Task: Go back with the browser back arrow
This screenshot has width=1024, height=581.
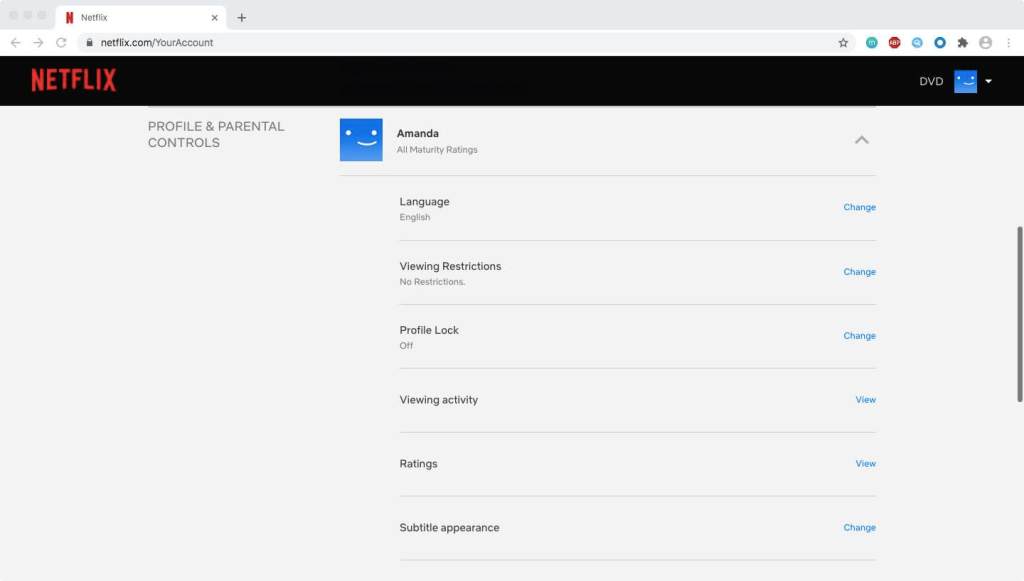Action: click(x=15, y=43)
